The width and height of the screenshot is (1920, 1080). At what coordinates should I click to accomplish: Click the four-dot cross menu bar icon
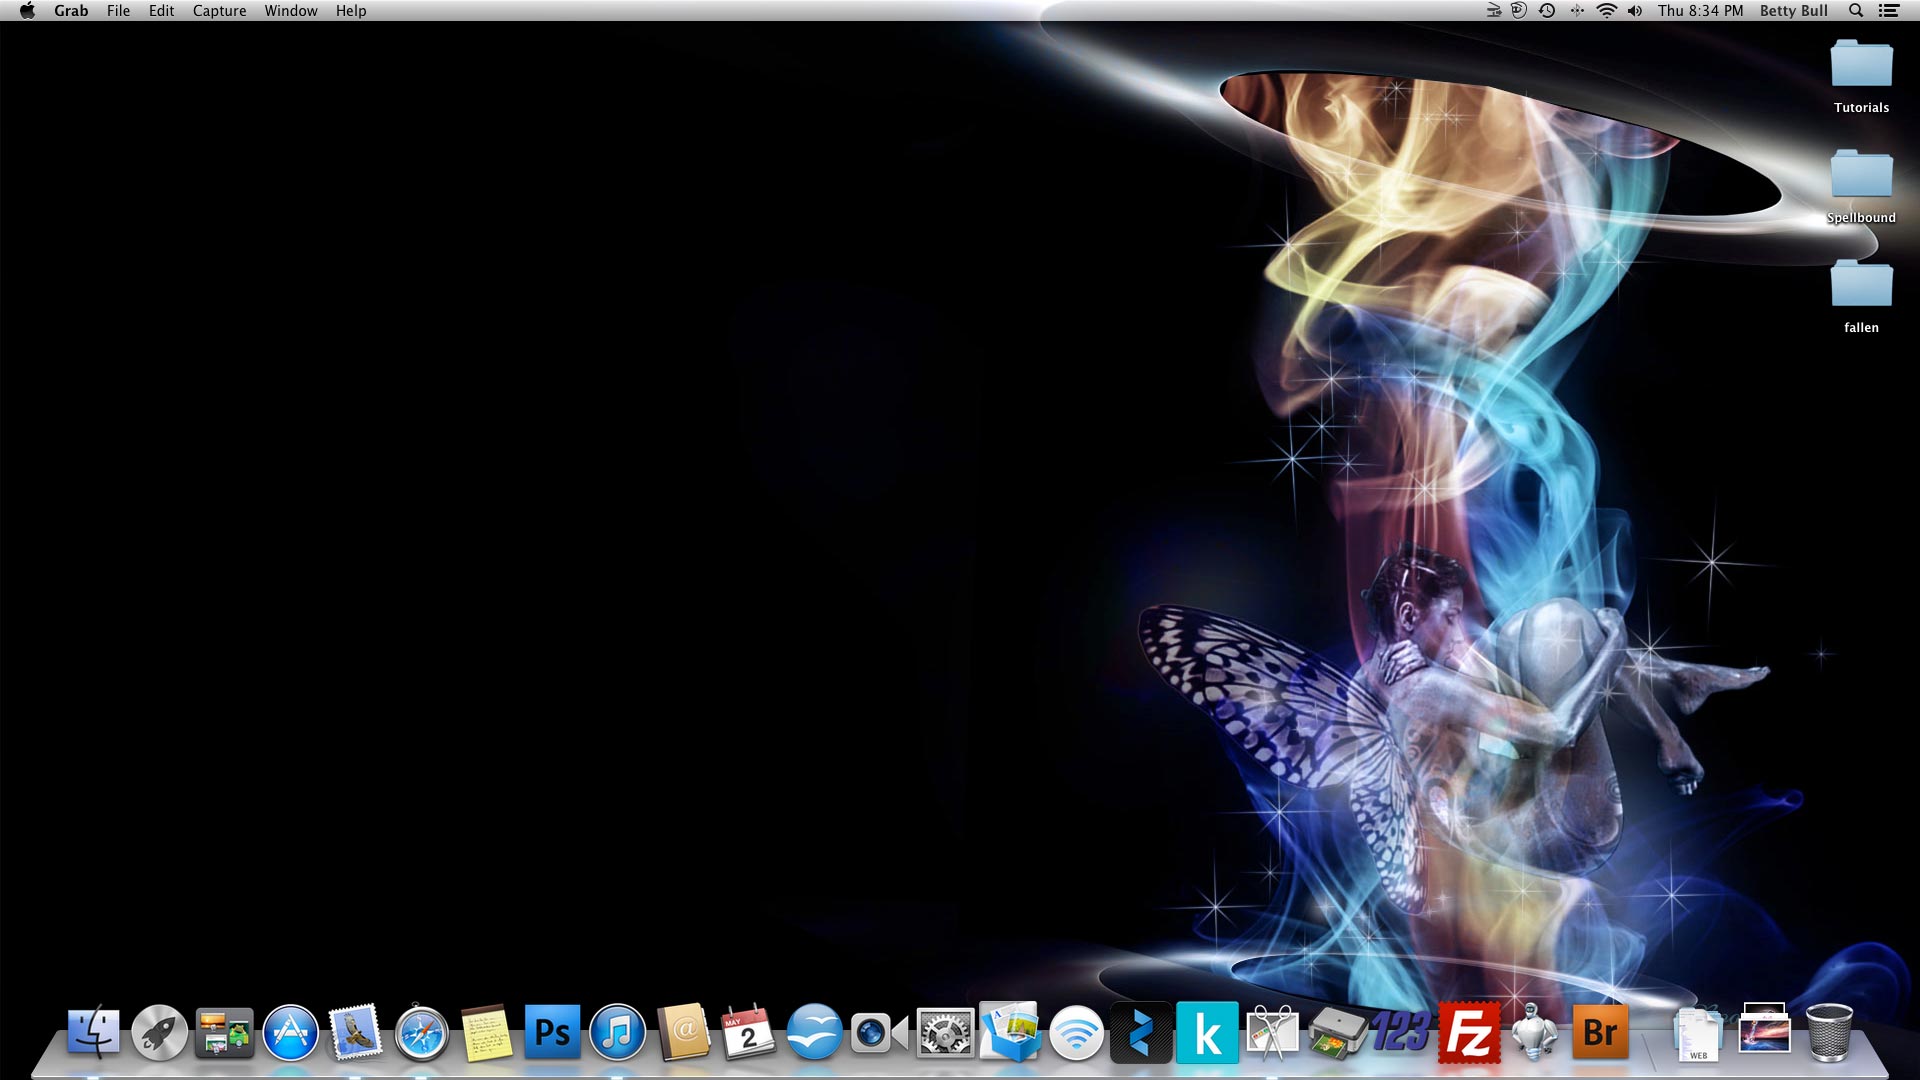pos(1577,11)
